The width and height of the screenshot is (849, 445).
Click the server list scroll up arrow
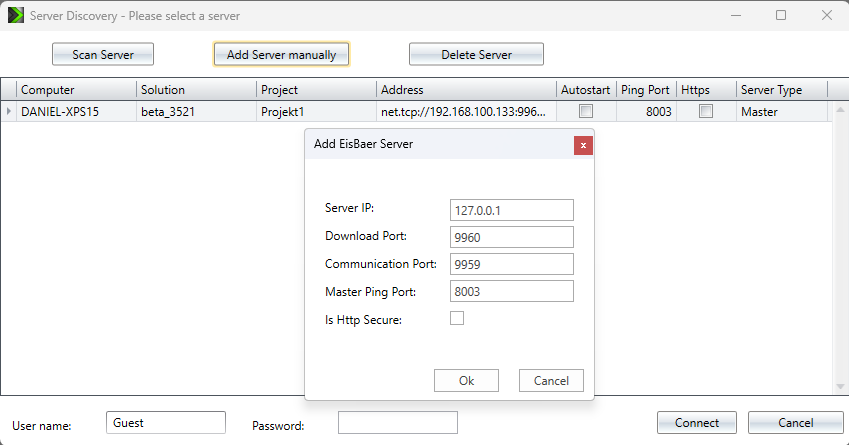840,110
